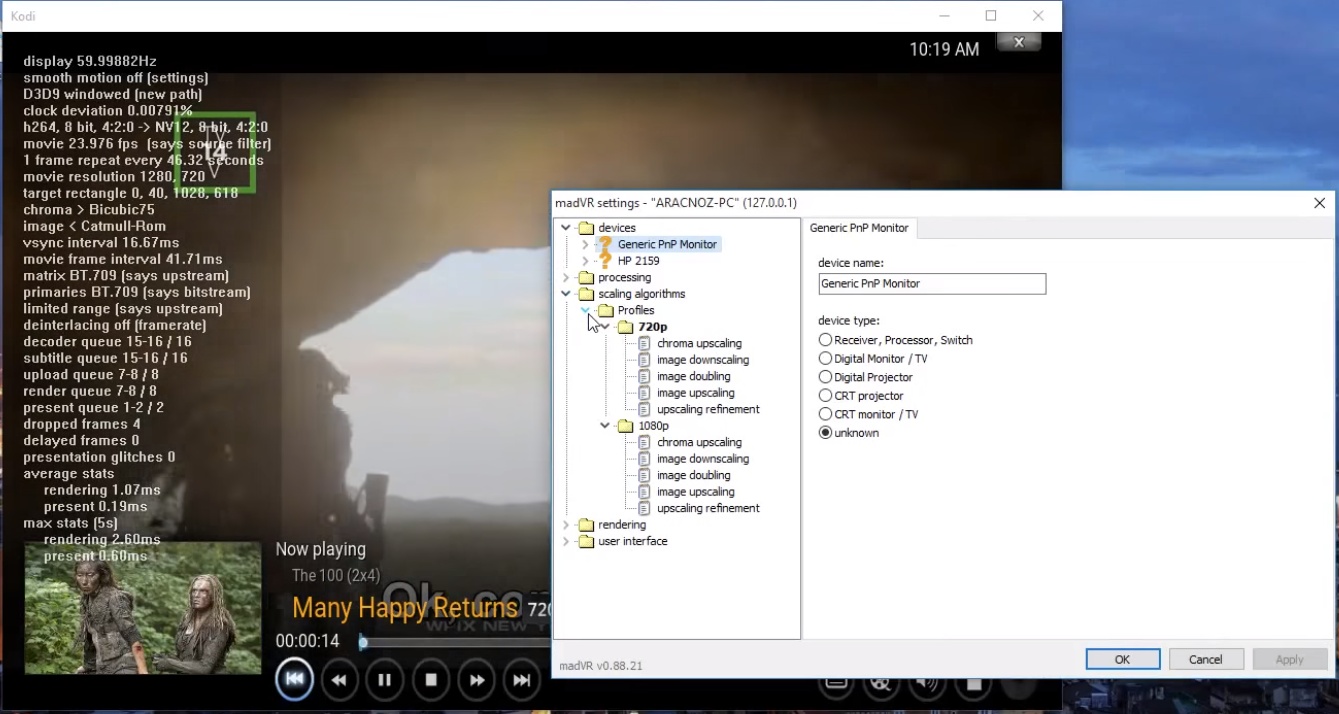The height and width of the screenshot is (714, 1339).
Task: Click the Apply button in madVR settings
Action: pos(1290,659)
